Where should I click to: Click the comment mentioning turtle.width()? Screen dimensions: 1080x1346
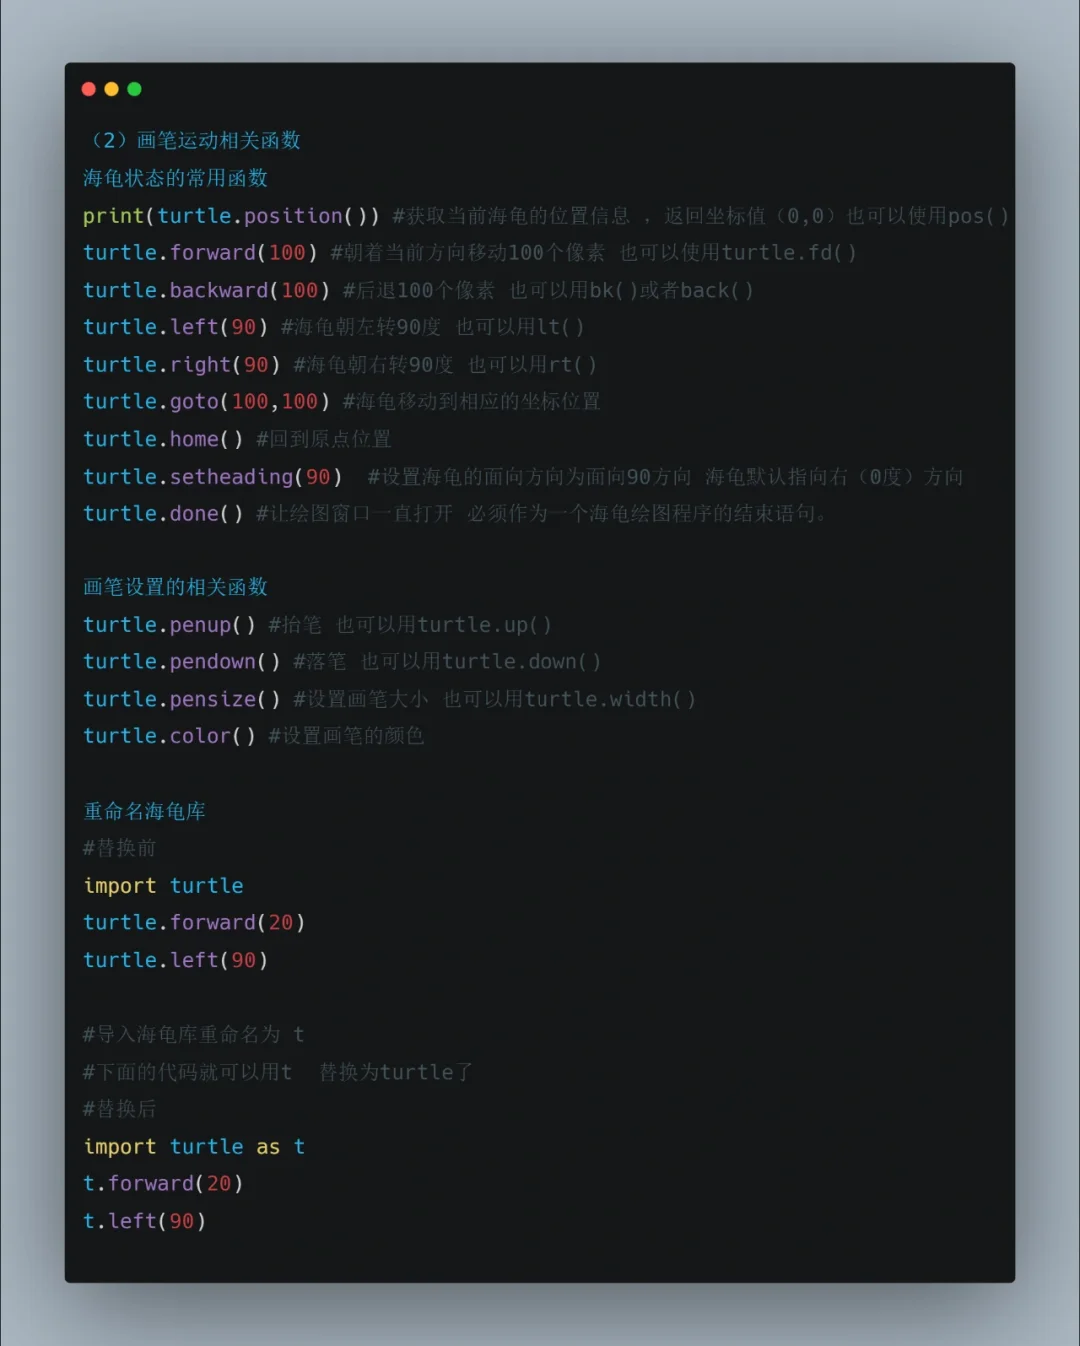(494, 699)
